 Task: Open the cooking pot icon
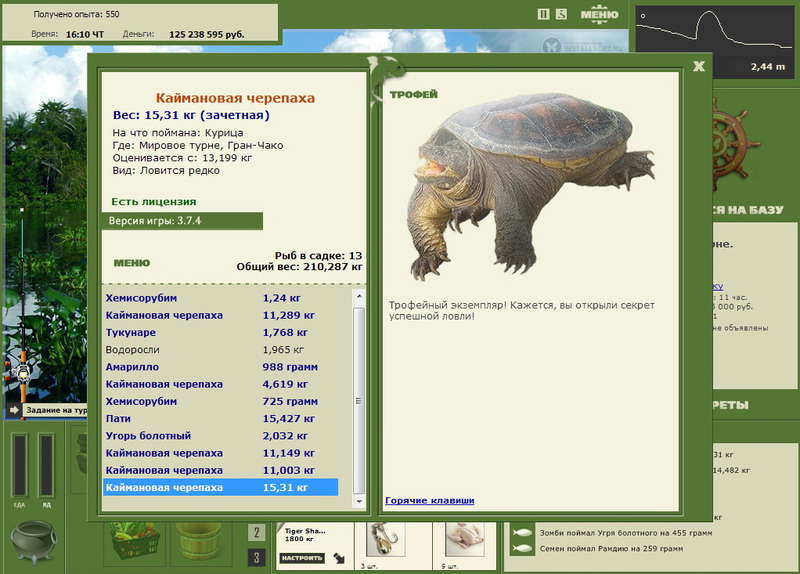[x=34, y=542]
